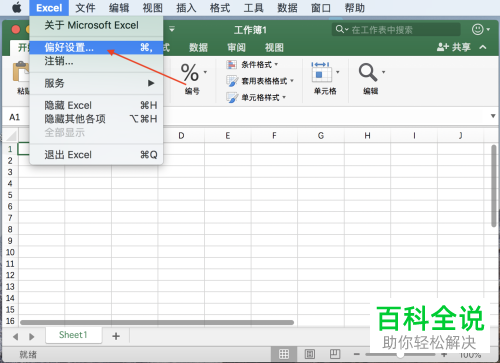Expand the formula bar arrow
The width and height of the screenshot is (500, 363).
point(493,116)
